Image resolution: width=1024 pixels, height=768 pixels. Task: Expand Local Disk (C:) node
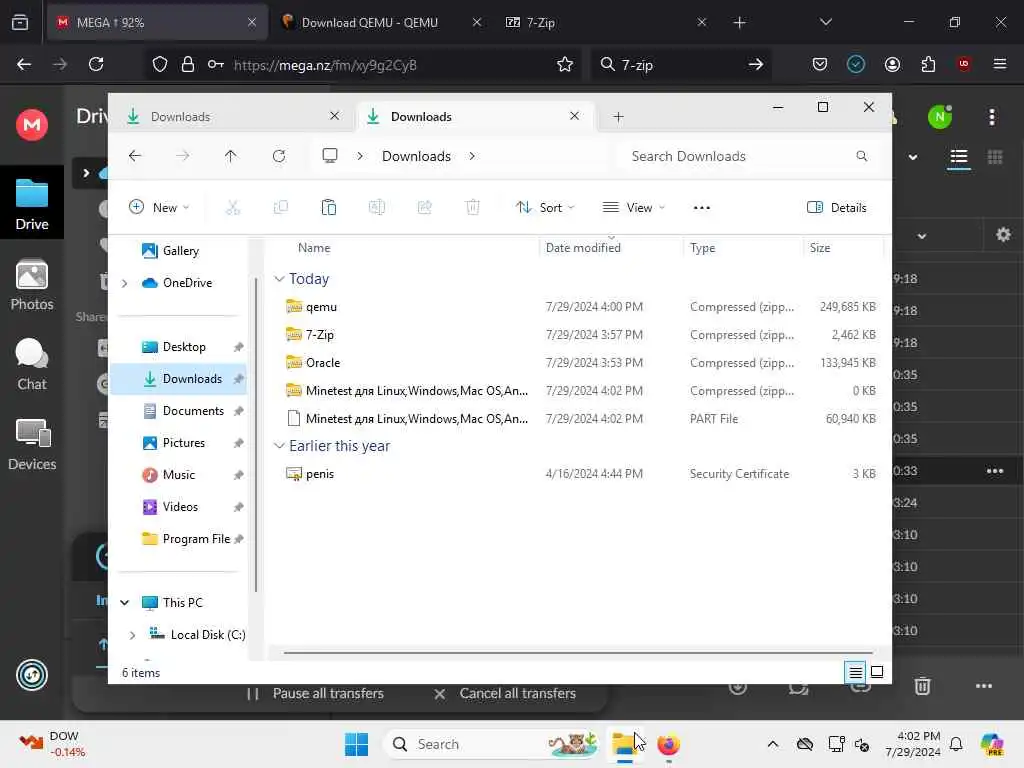coord(133,635)
